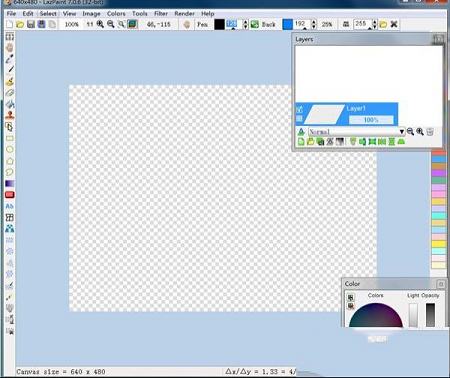Select the Polygon shape tool
The image size is (450, 378).
10,161
